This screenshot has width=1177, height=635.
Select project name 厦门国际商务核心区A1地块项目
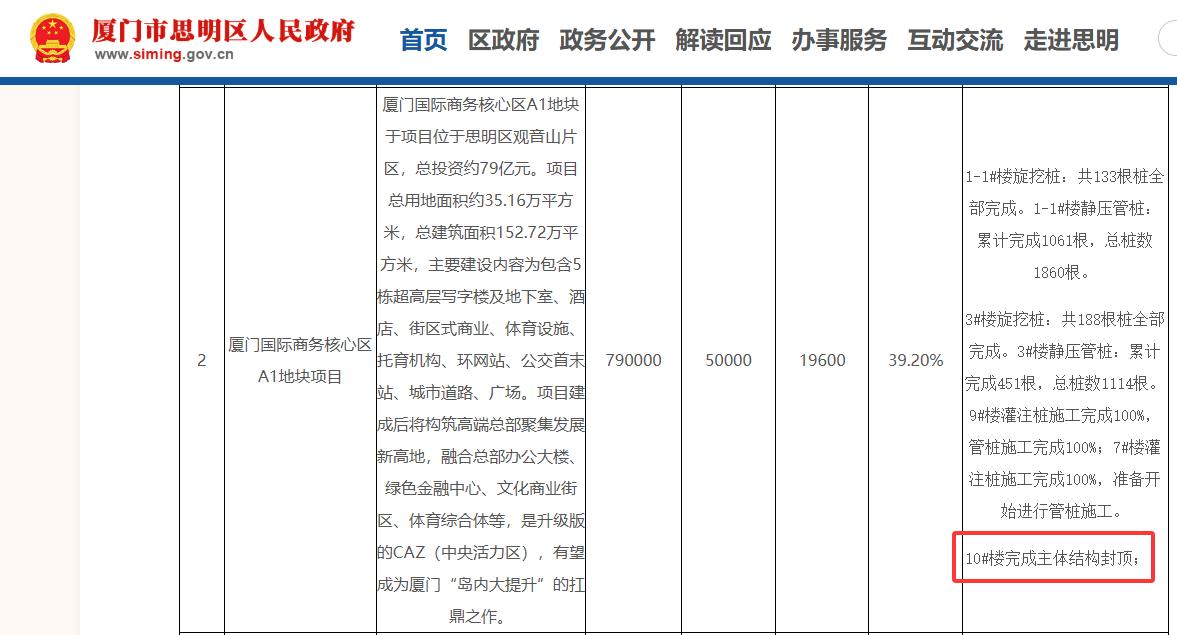[x=300, y=360]
